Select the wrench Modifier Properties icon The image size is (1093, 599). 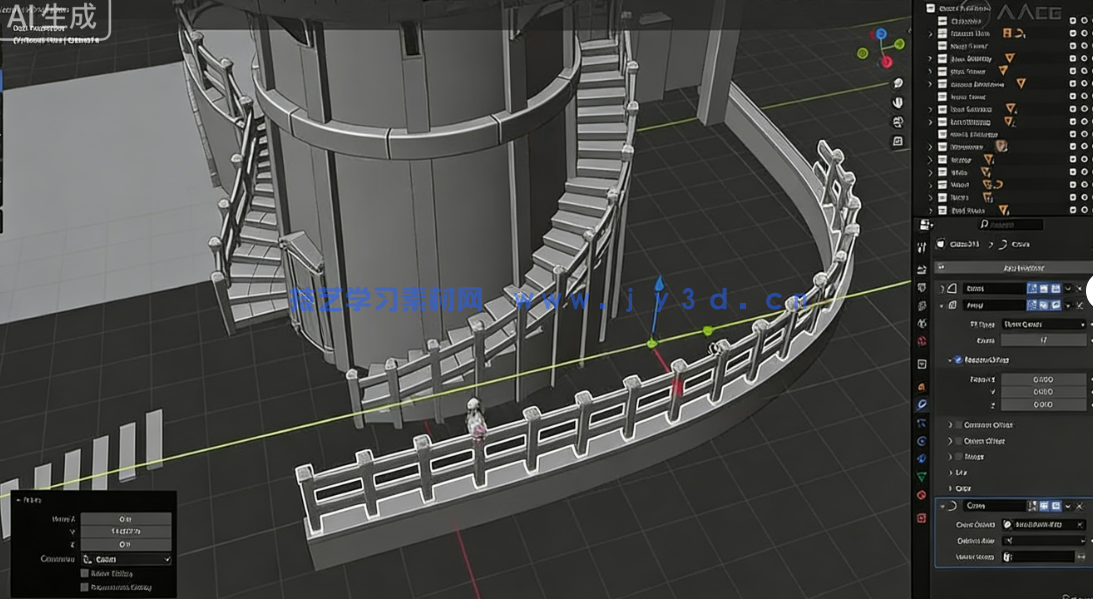922,403
